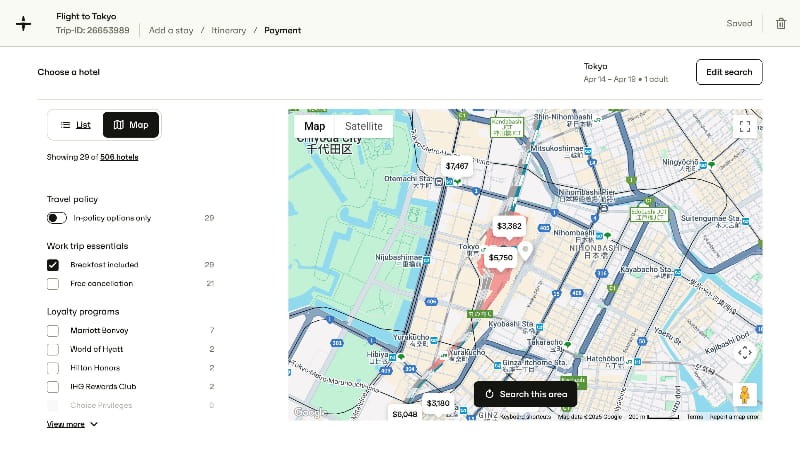This screenshot has height=449, width=800.
Task: Toggle fullscreen map view
Action: [x=744, y=126]
